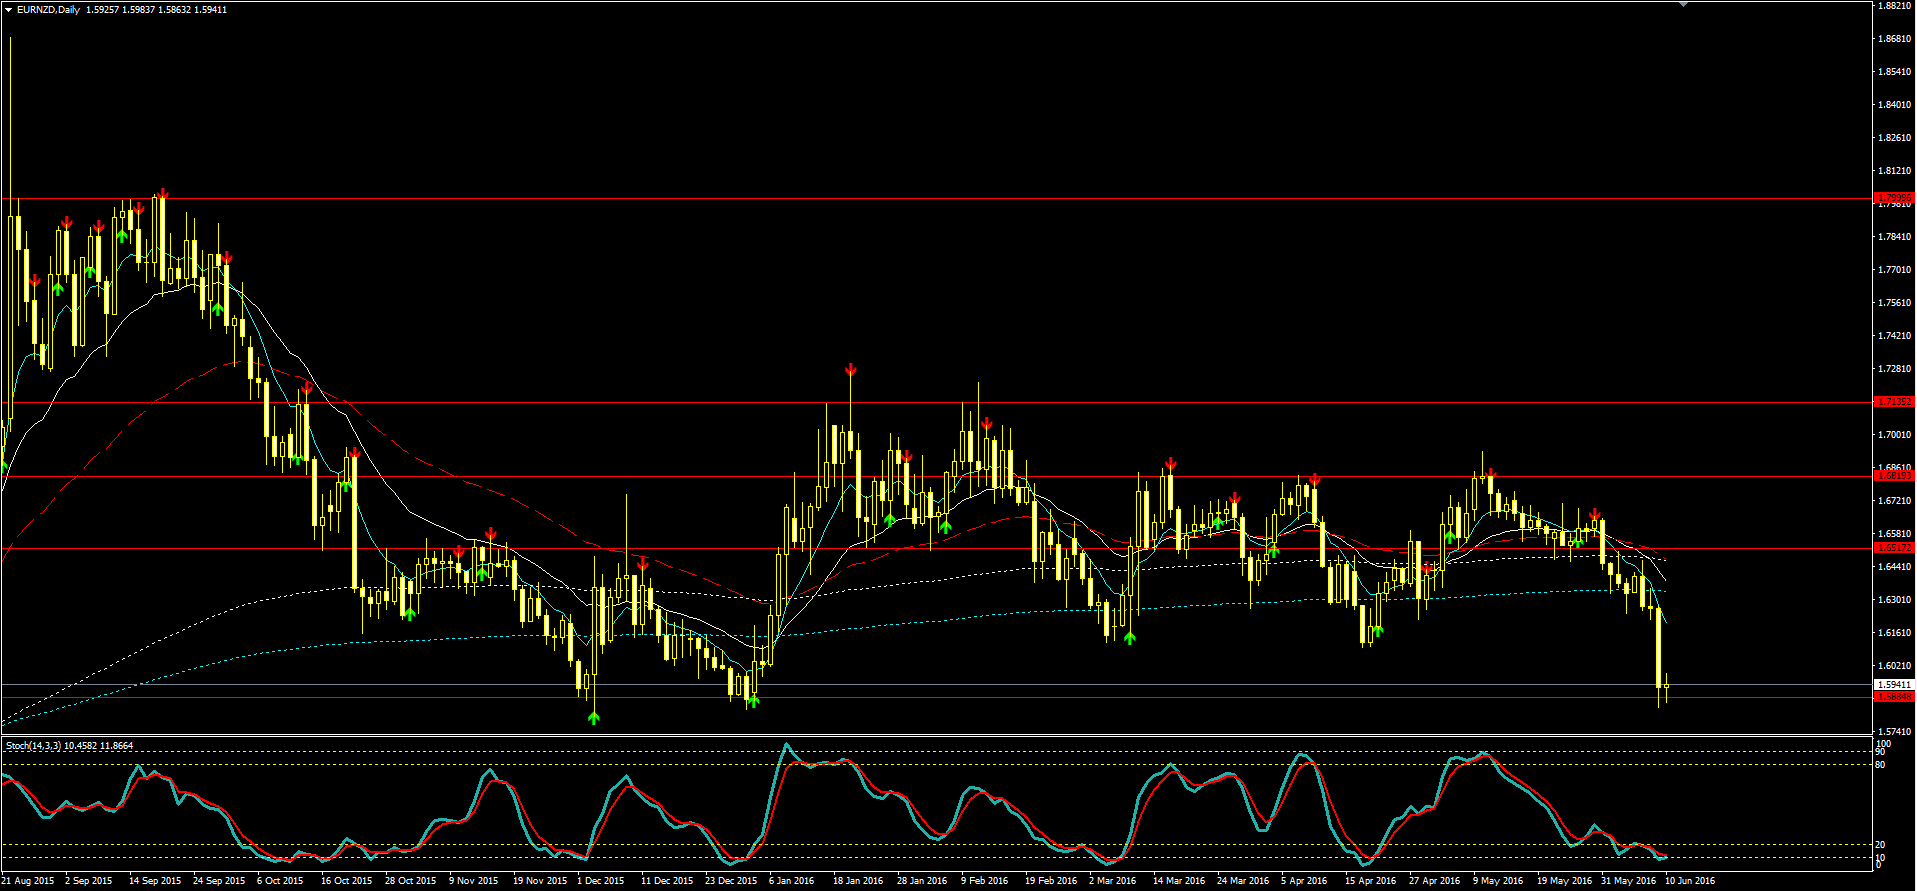Select the red 1.71352 price level label
This screenshot has width=1917, height=891.
click(1894, 402)
